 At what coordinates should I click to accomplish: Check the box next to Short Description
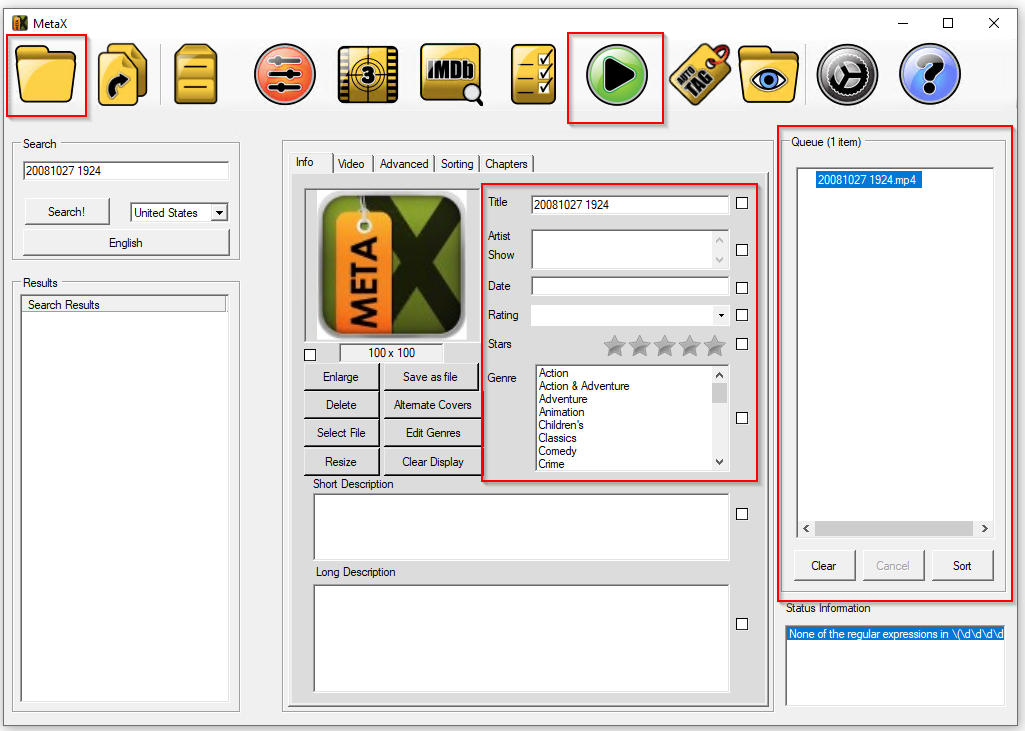tap(741, 513)
